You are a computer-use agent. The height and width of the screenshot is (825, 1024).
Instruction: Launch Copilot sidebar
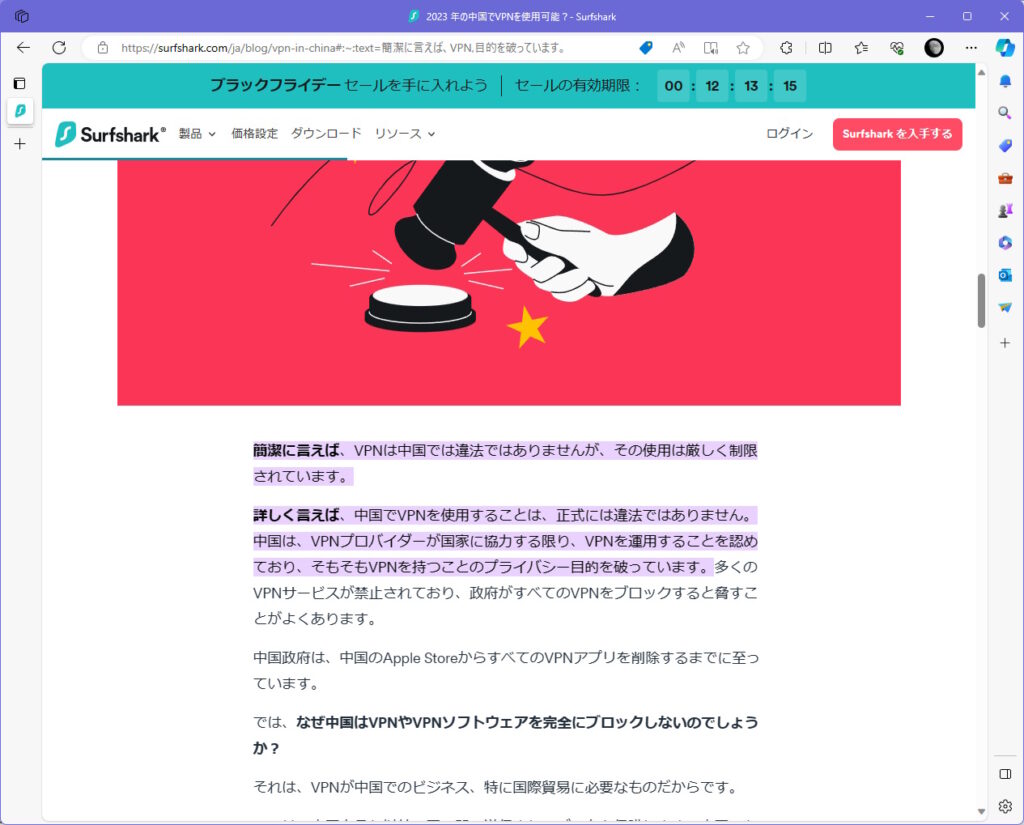1005,48
